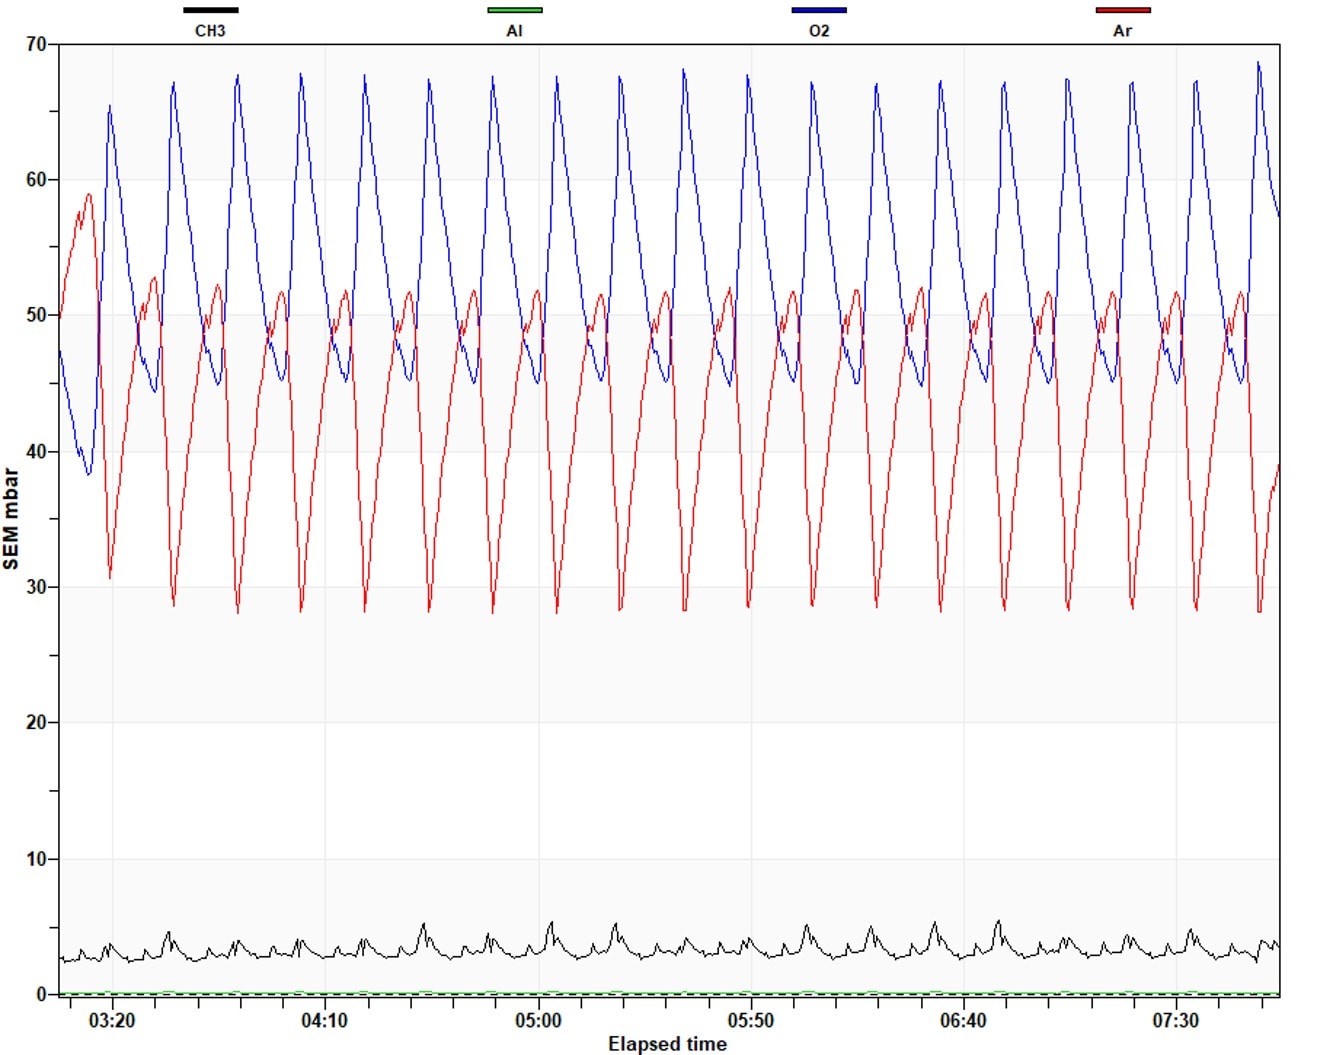Click the 60 y-axis tick label
Image resolution: width=1317 pixels, height=1055 pixels.
tap(36, 180)
